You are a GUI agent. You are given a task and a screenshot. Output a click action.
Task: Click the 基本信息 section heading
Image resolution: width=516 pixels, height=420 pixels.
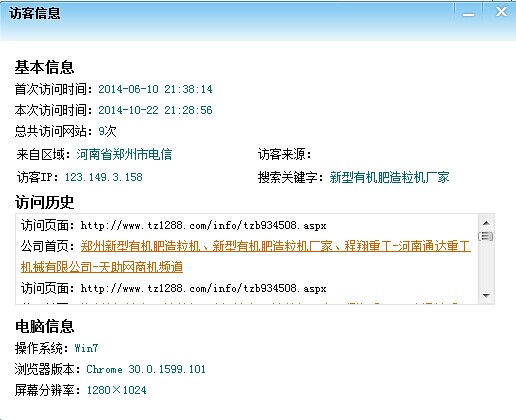(44, 67)
